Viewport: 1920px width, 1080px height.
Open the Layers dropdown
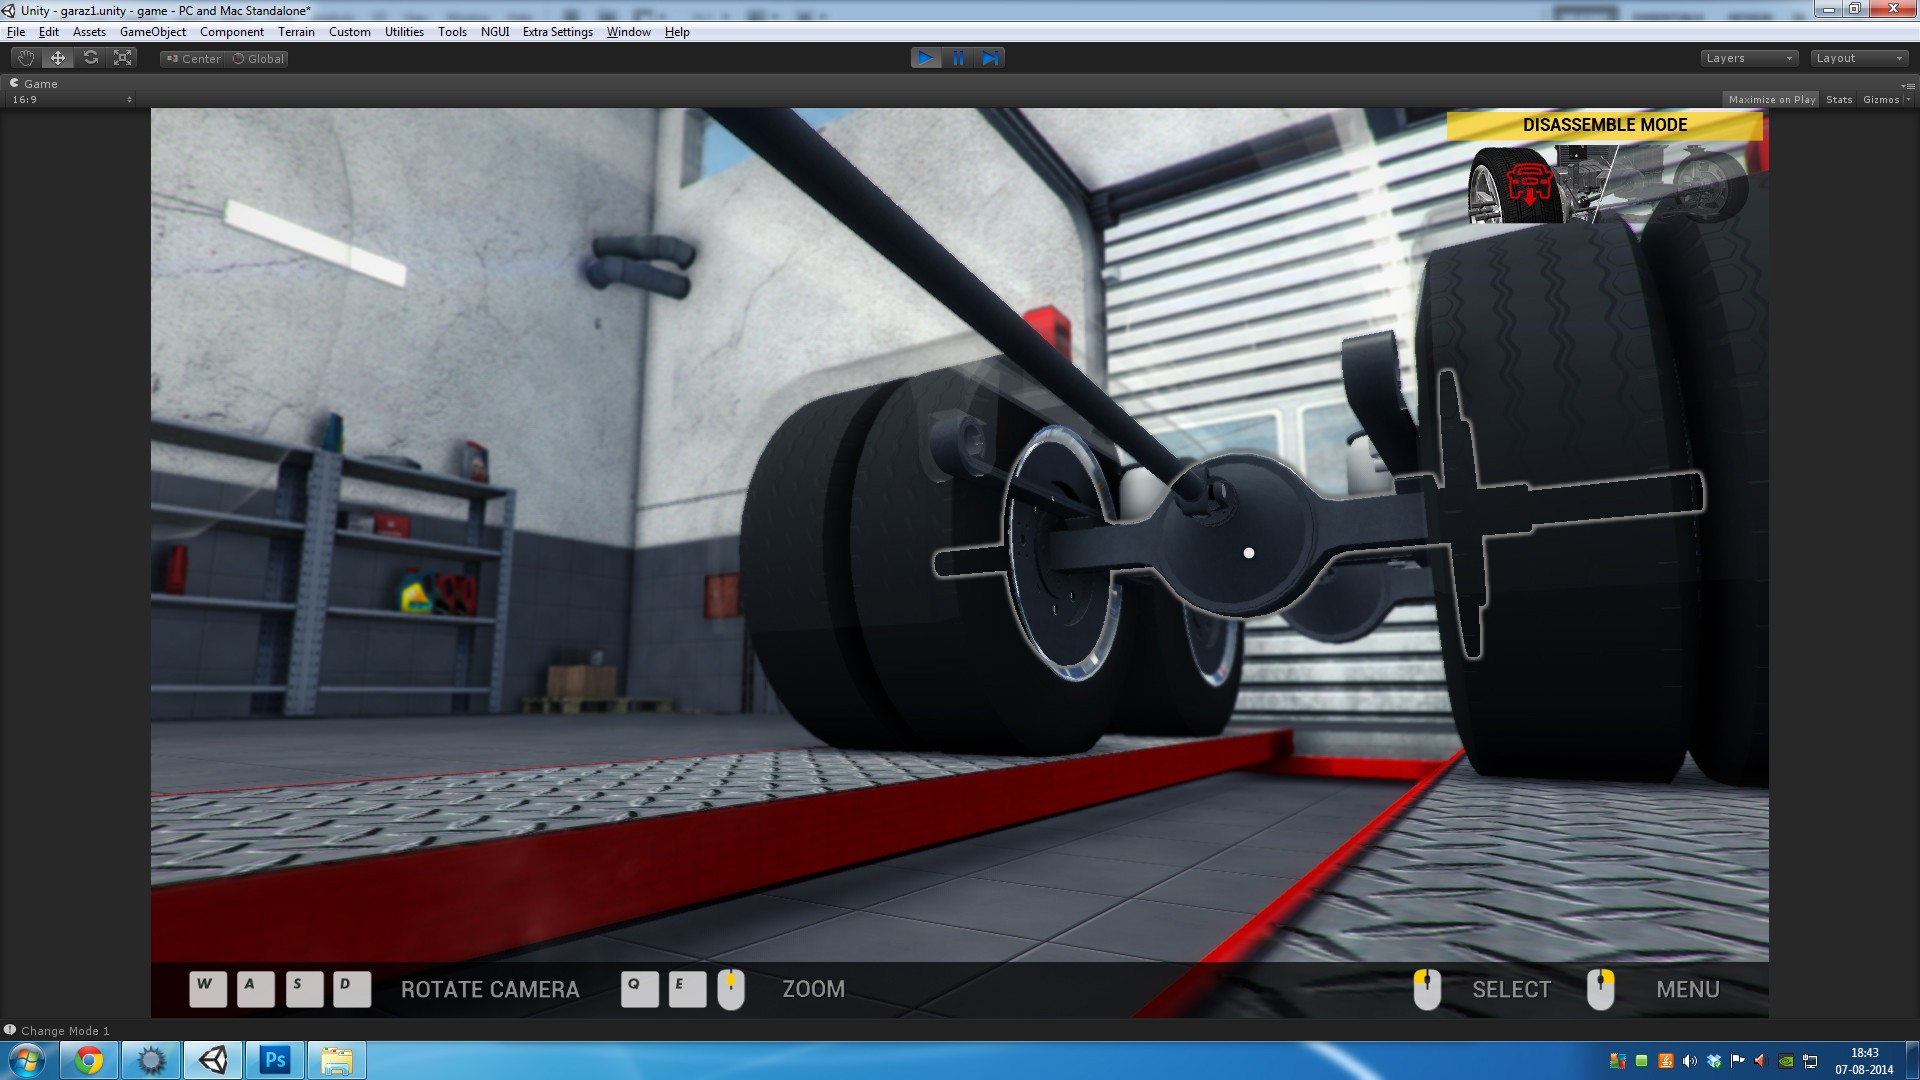pos(1748,58)
